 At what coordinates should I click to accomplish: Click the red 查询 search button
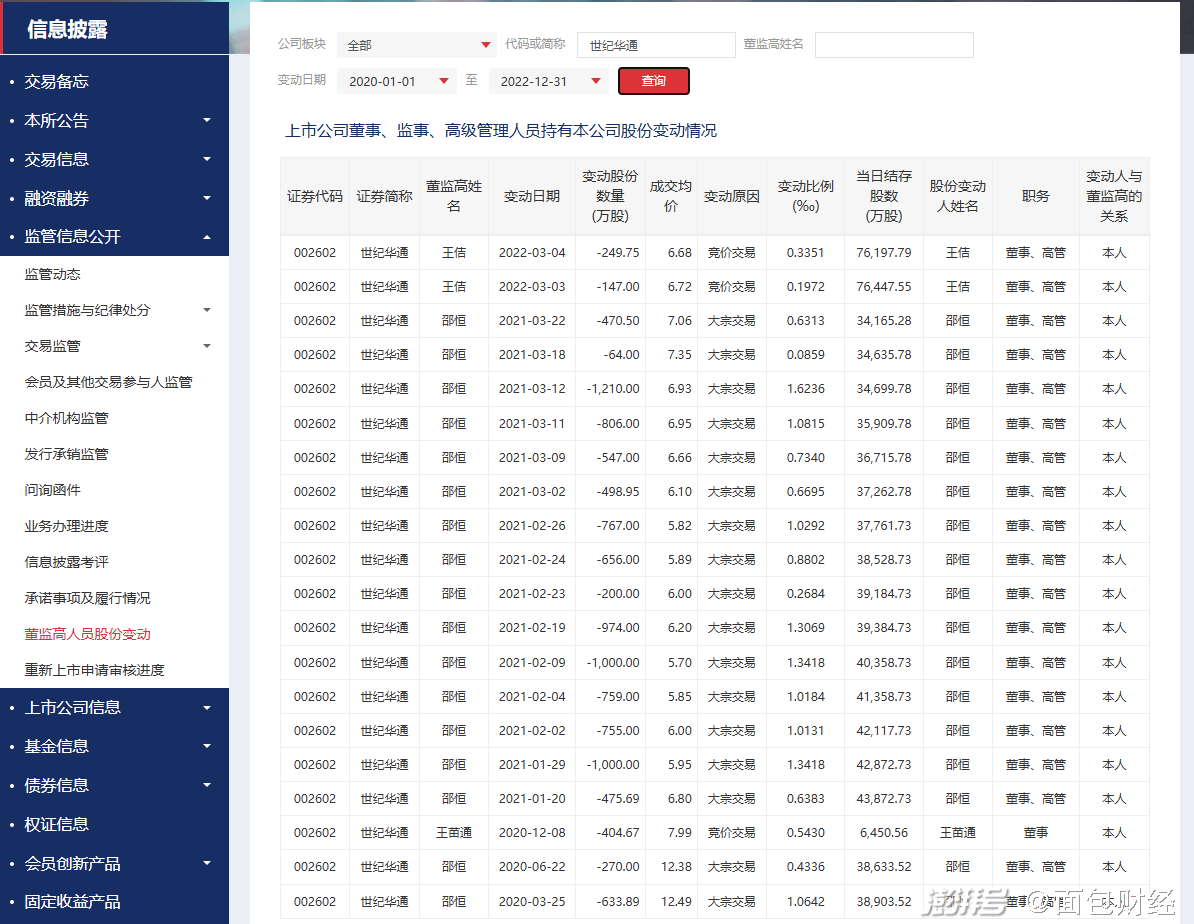(653, 81)
